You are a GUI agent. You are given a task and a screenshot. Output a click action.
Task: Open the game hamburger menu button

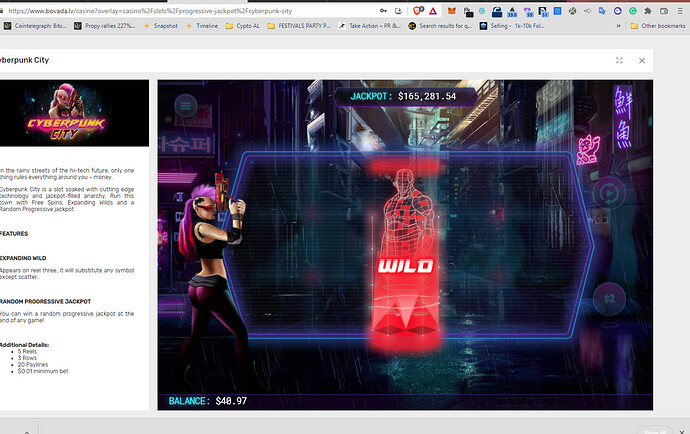pyautogui.click(x=186, y=106)
